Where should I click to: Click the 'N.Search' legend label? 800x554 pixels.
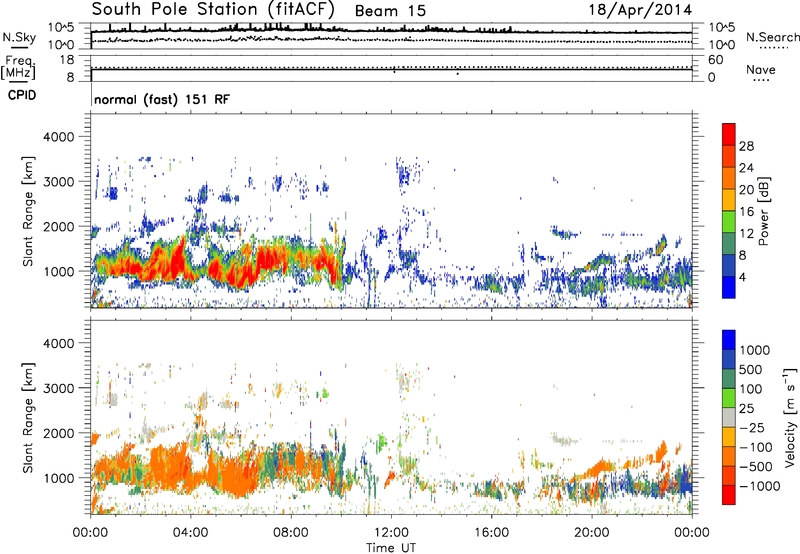pyautogui.click(x=772, y=37)
